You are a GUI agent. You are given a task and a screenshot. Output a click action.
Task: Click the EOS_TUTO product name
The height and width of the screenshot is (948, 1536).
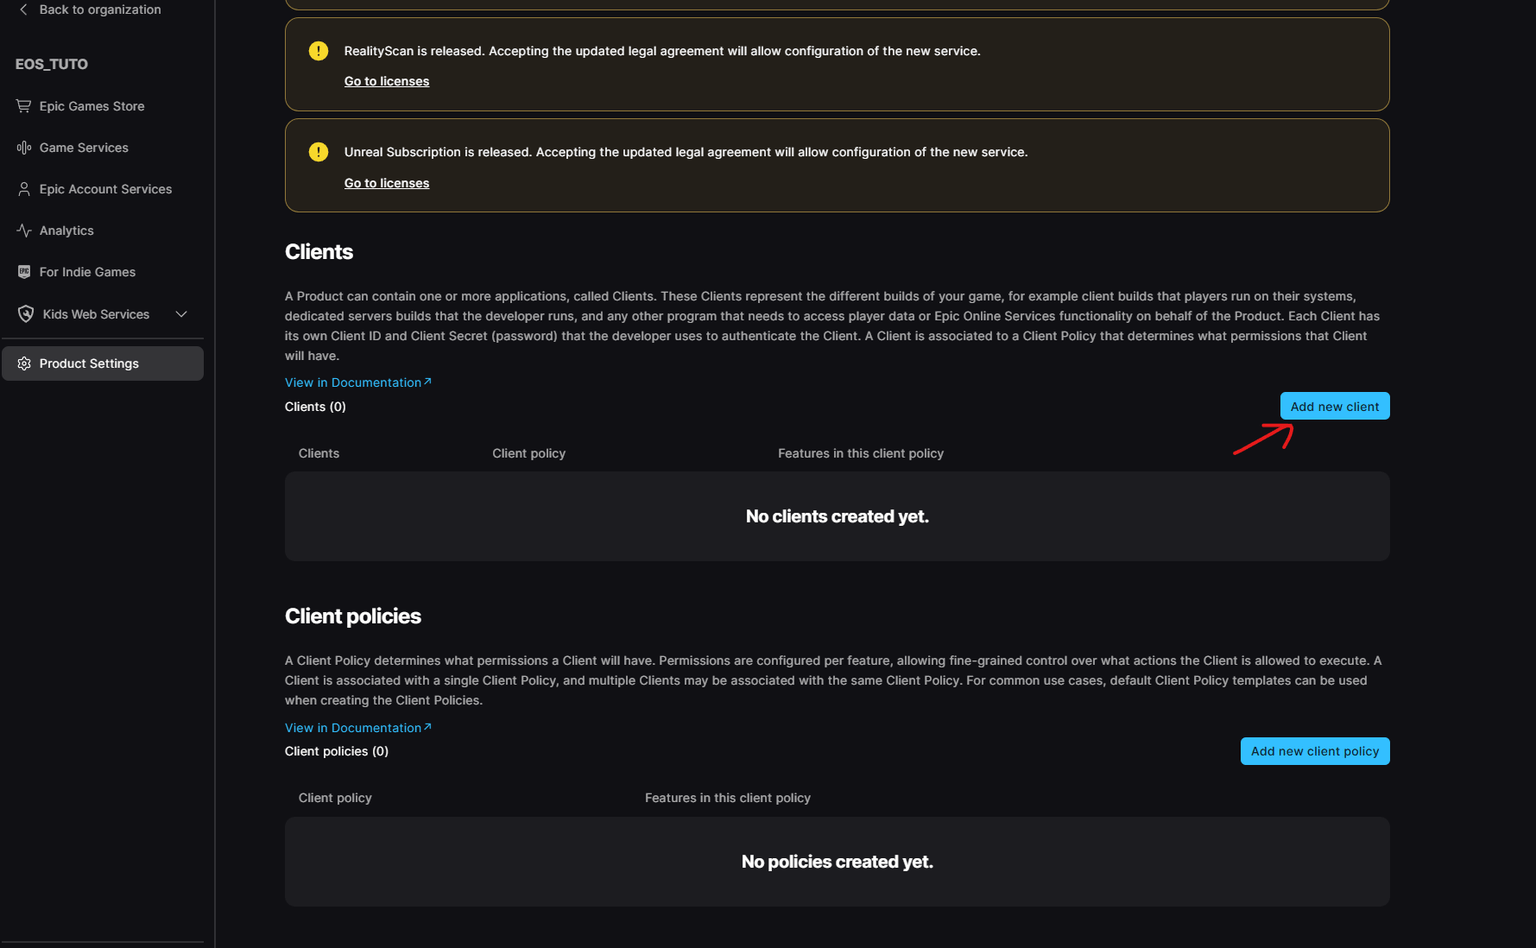point(52,64)
